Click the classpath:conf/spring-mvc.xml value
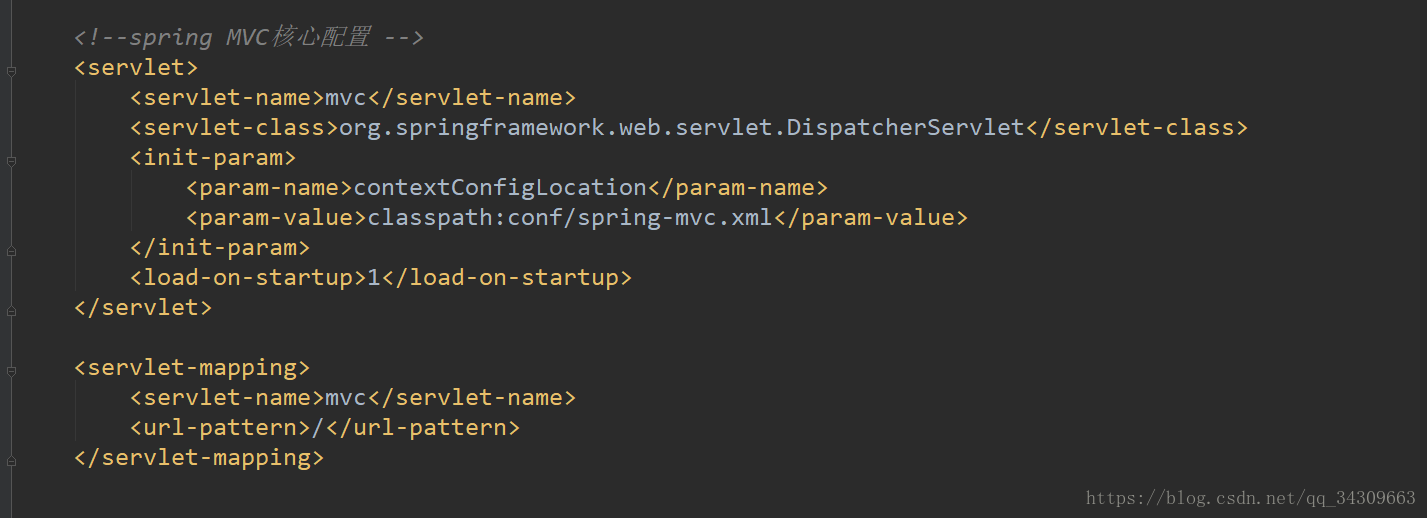Image resolution: width=1427 pixels, height=518 pixels. coord(570,218)
